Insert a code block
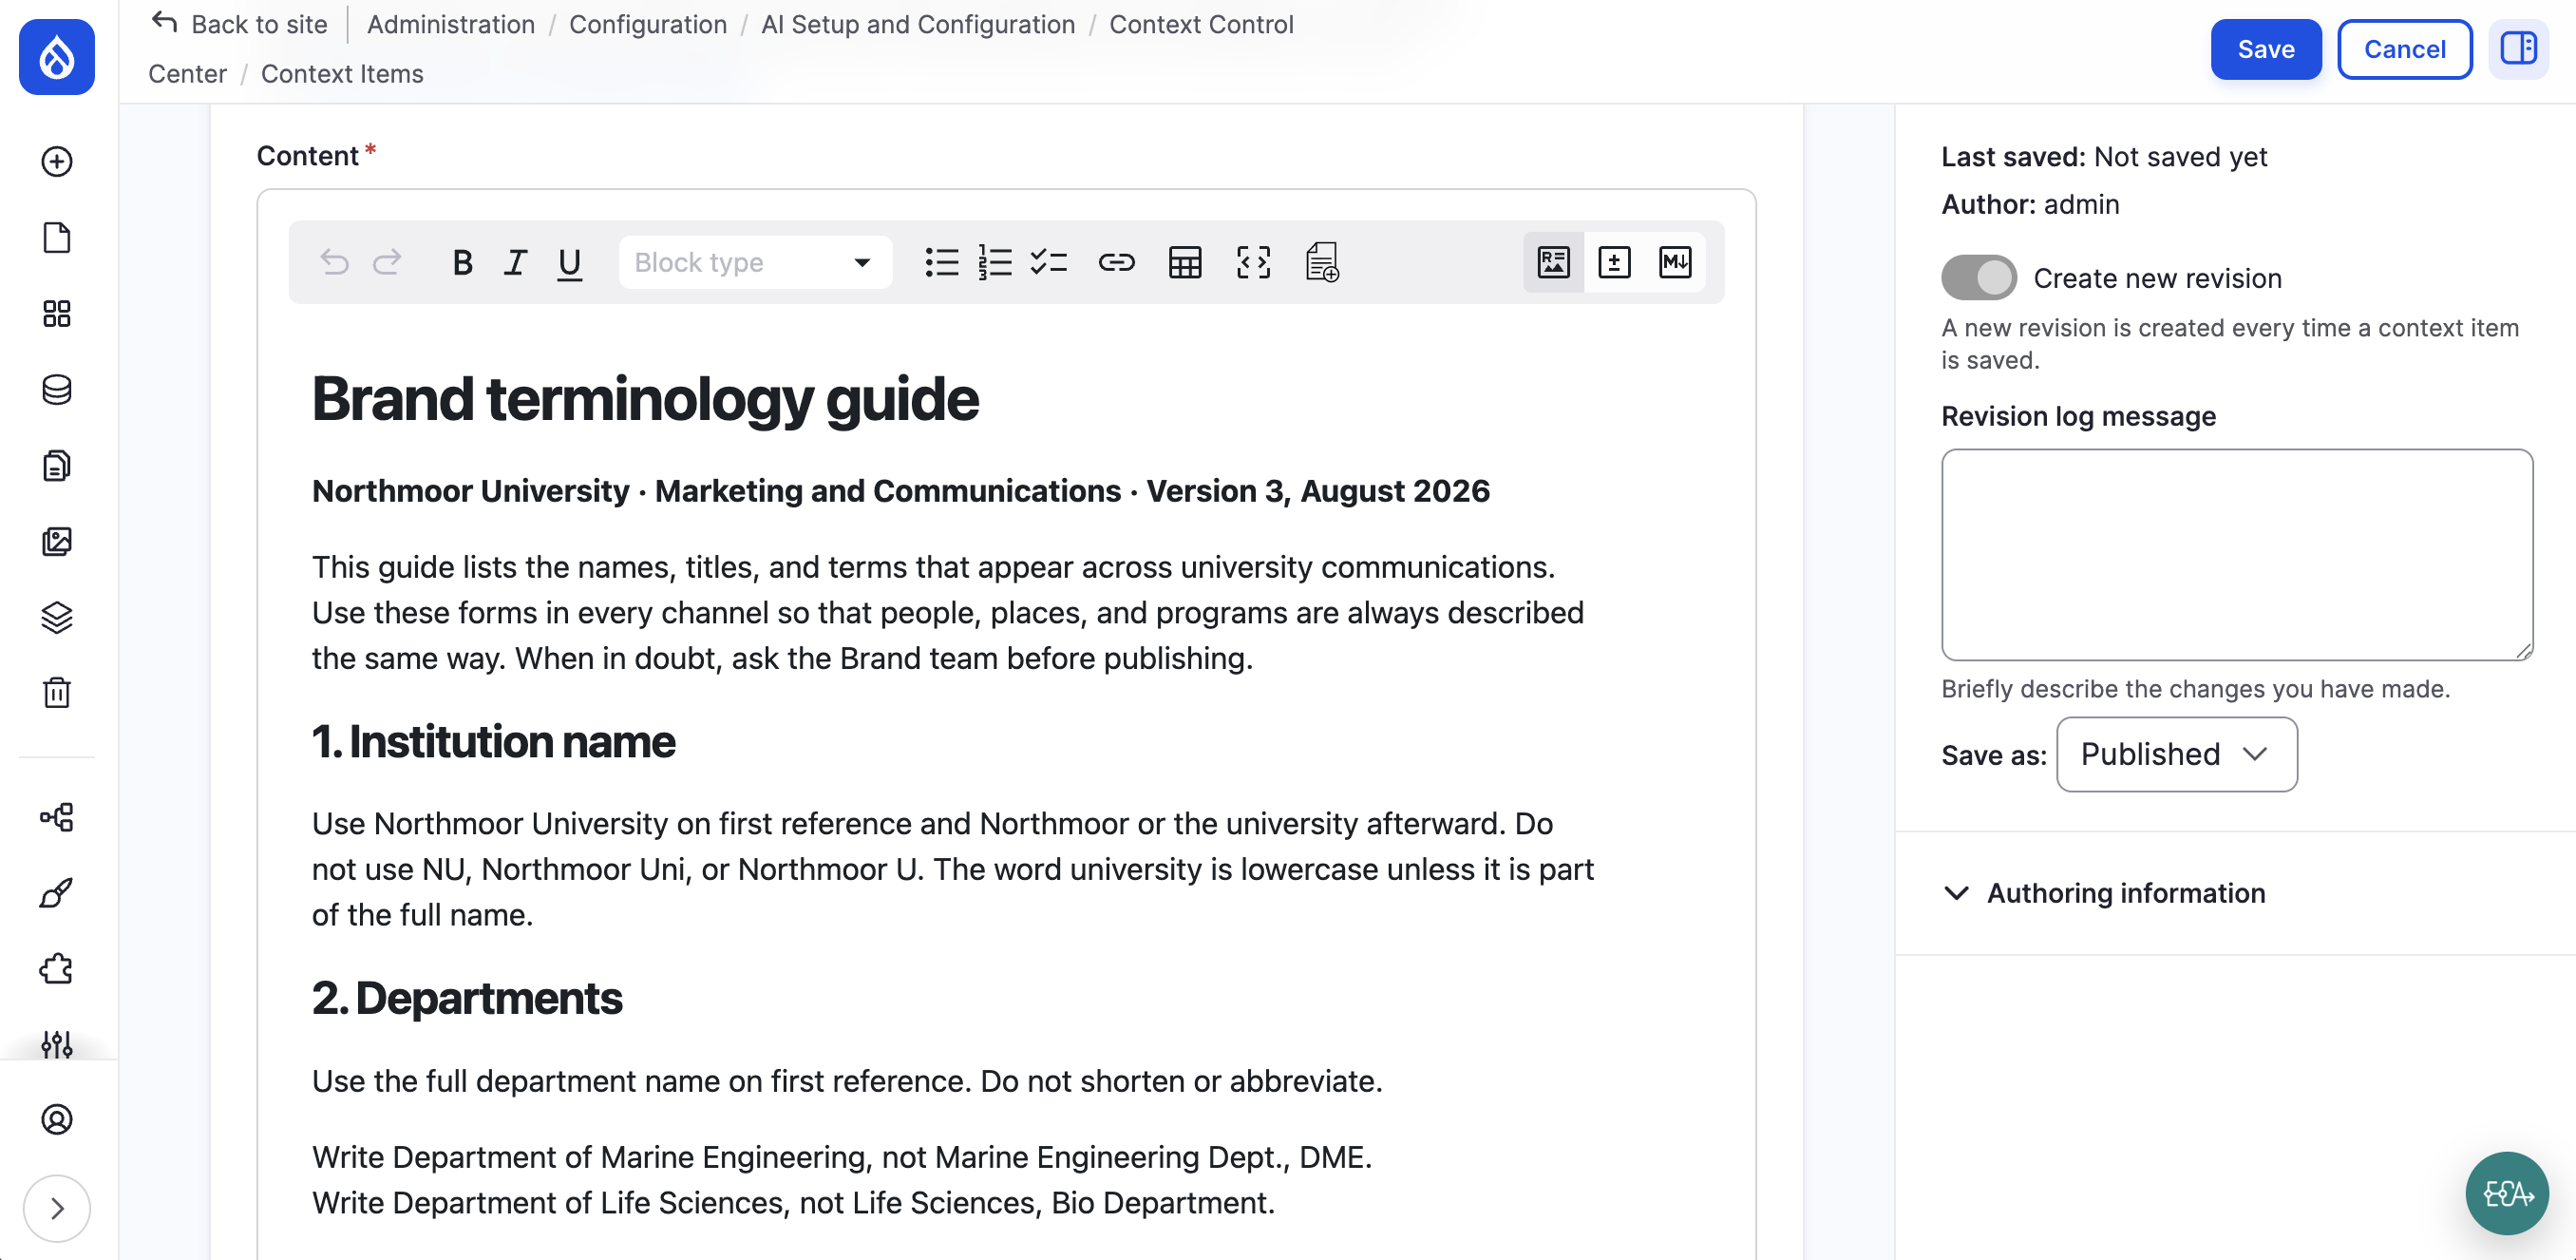Viewport: 2576px width, 1260px height. point(1253,262)
